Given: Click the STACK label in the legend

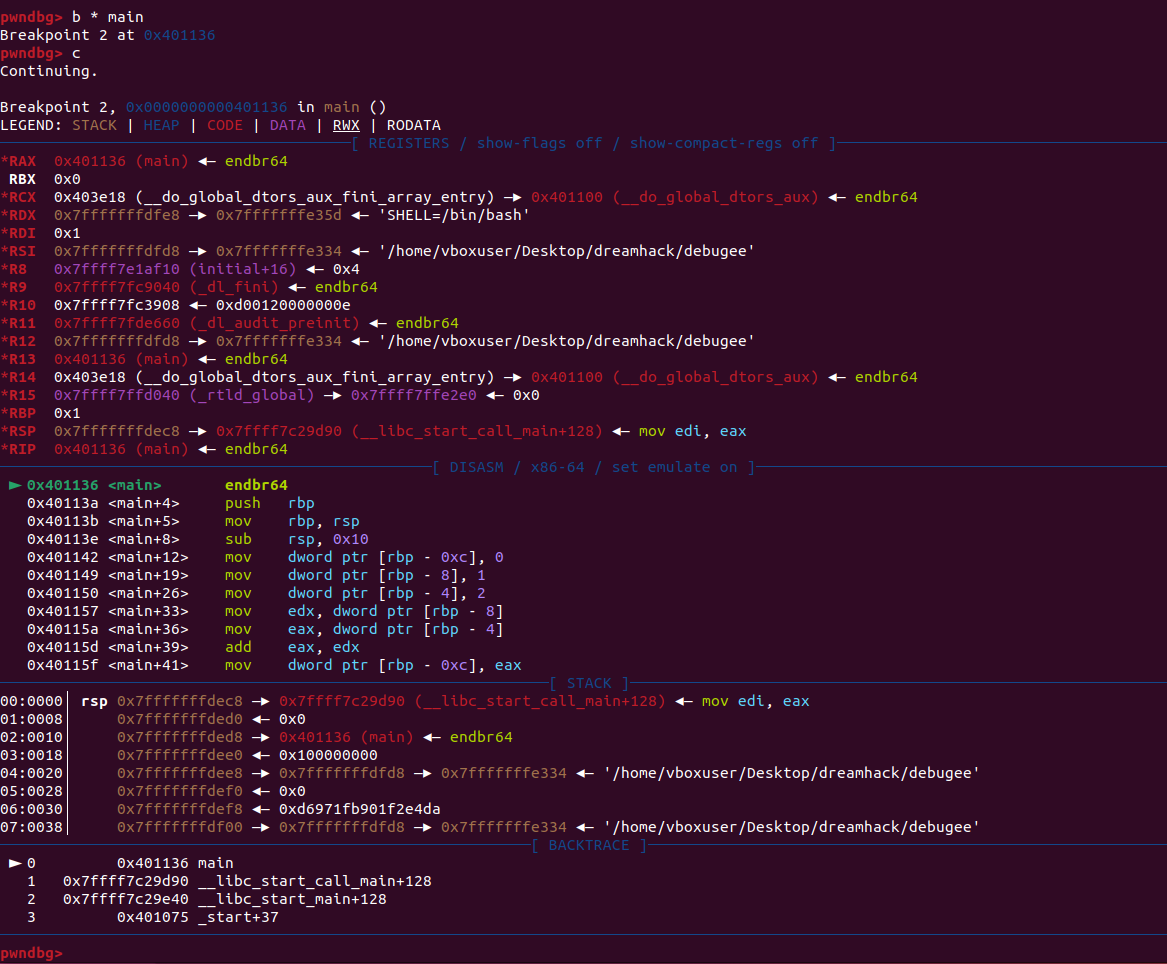Looking at the screenshot, I should coord(95,125).
